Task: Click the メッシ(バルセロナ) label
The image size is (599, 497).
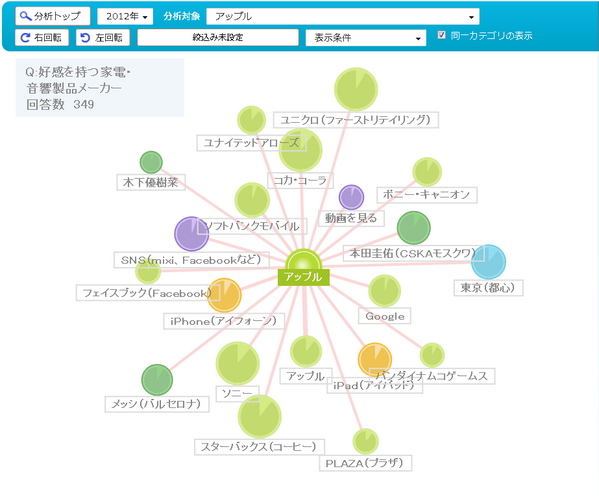Action: click(157, 404)
